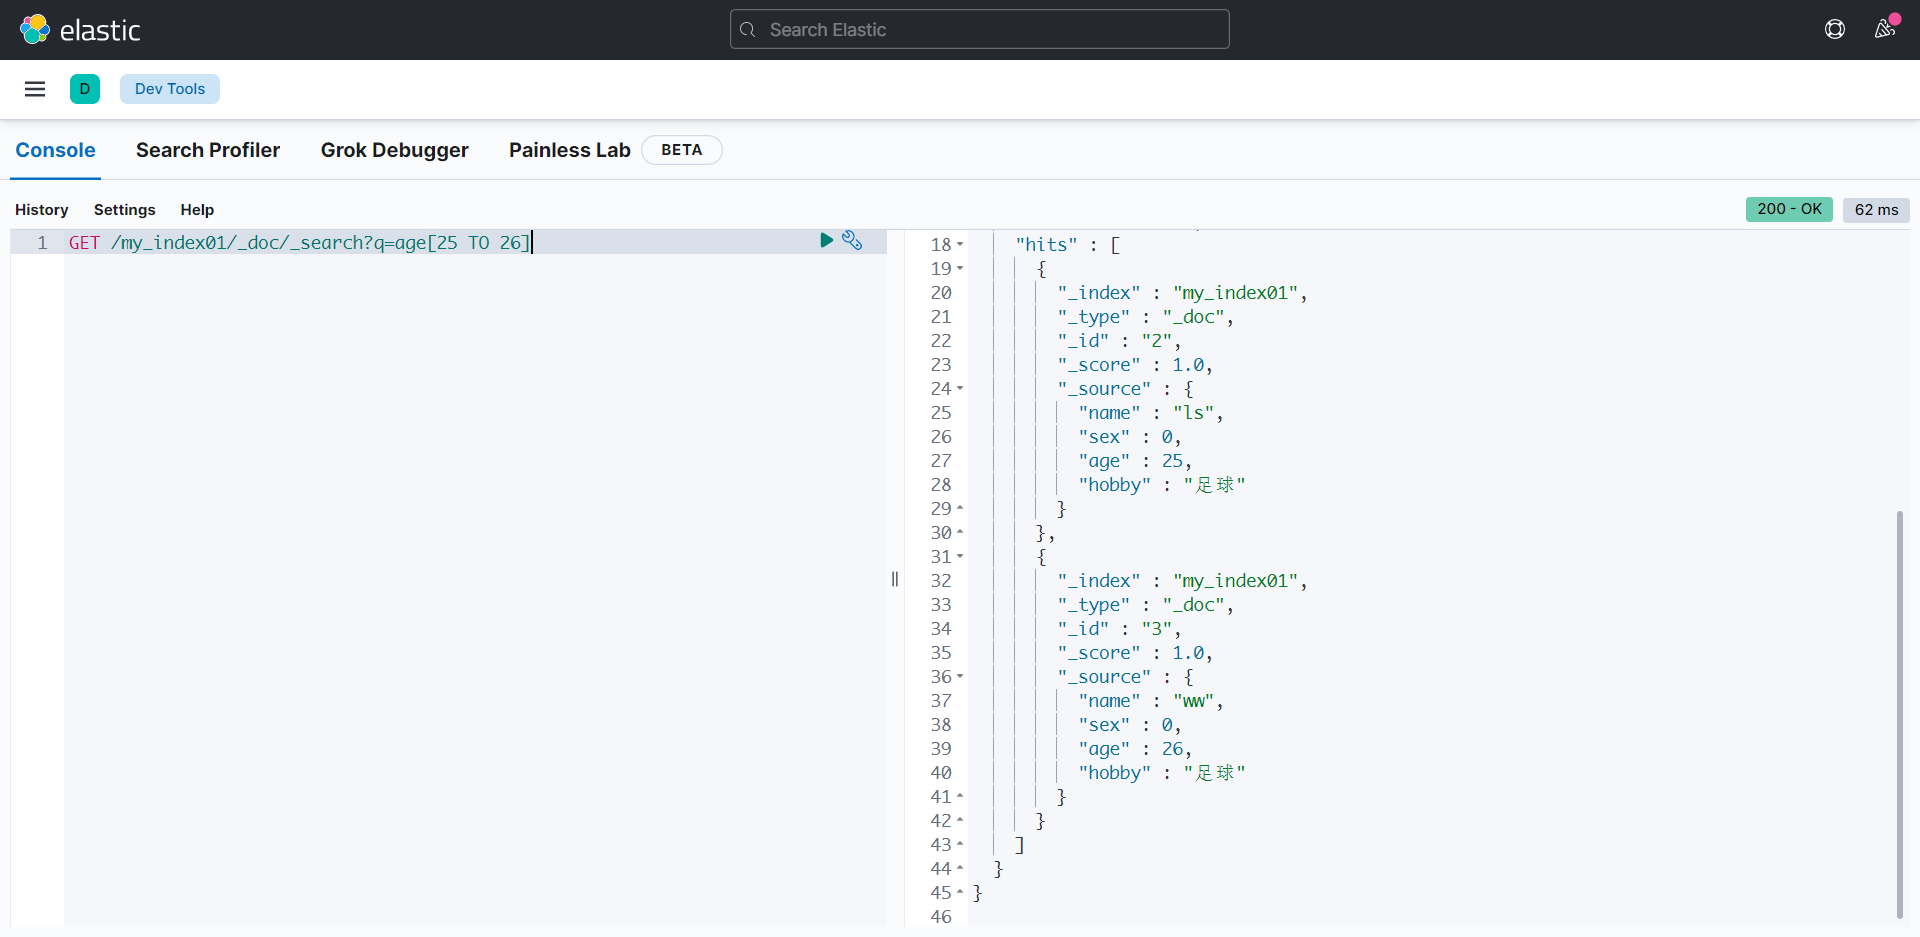This screenshot has width=1920, height=937.
Task: Click the panel resize handle between editors
Action: 895,579
